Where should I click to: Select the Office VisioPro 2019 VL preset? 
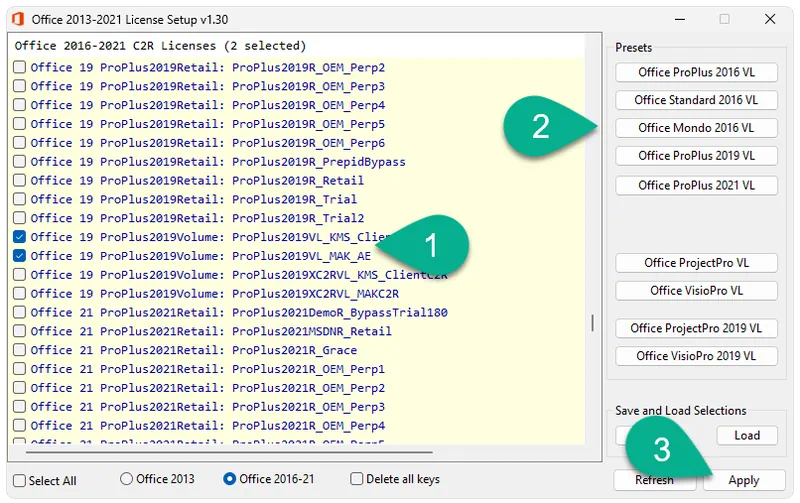tap(696, 356)
